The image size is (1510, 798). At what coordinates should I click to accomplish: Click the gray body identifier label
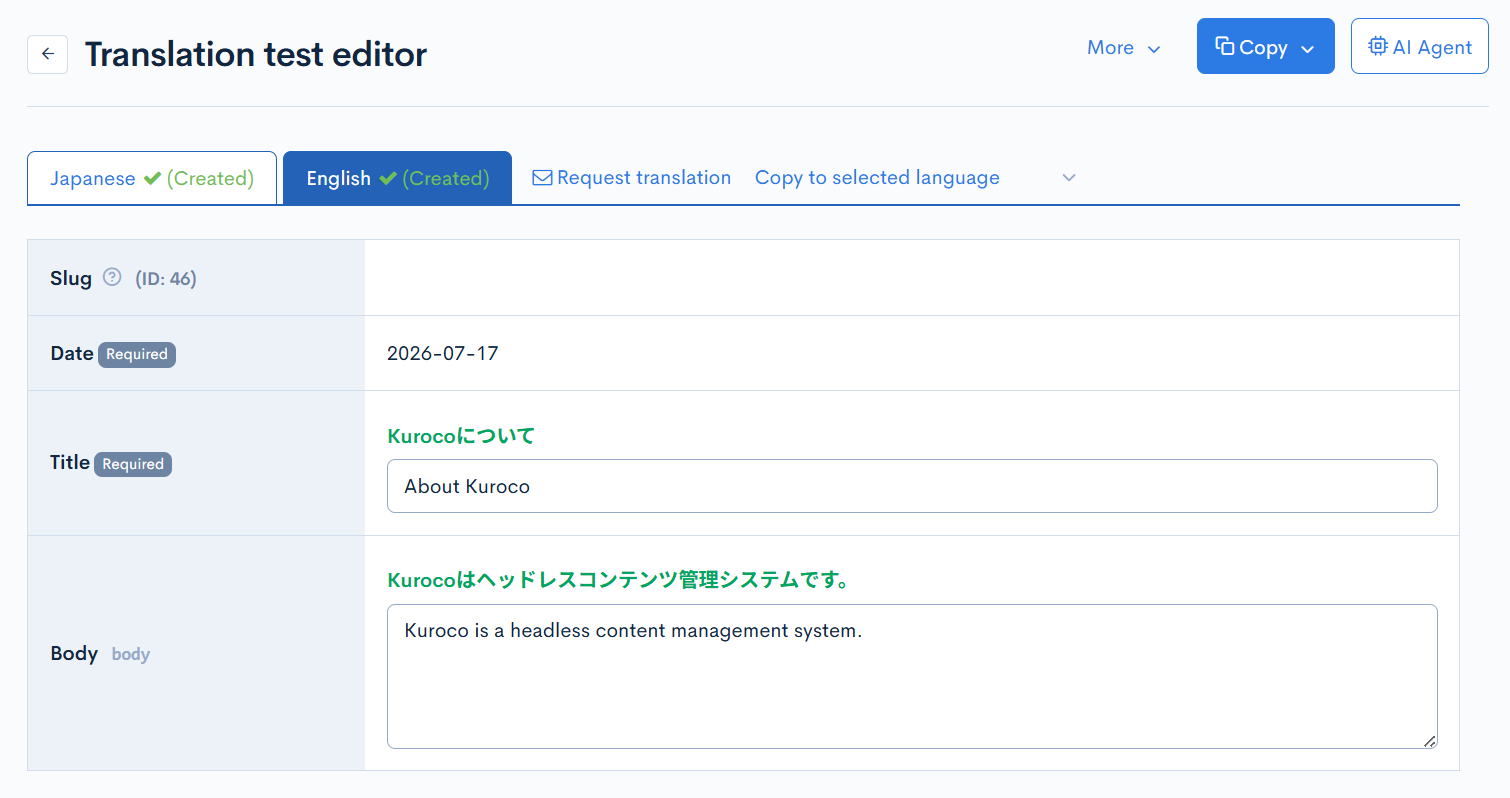tap(130, 654)
